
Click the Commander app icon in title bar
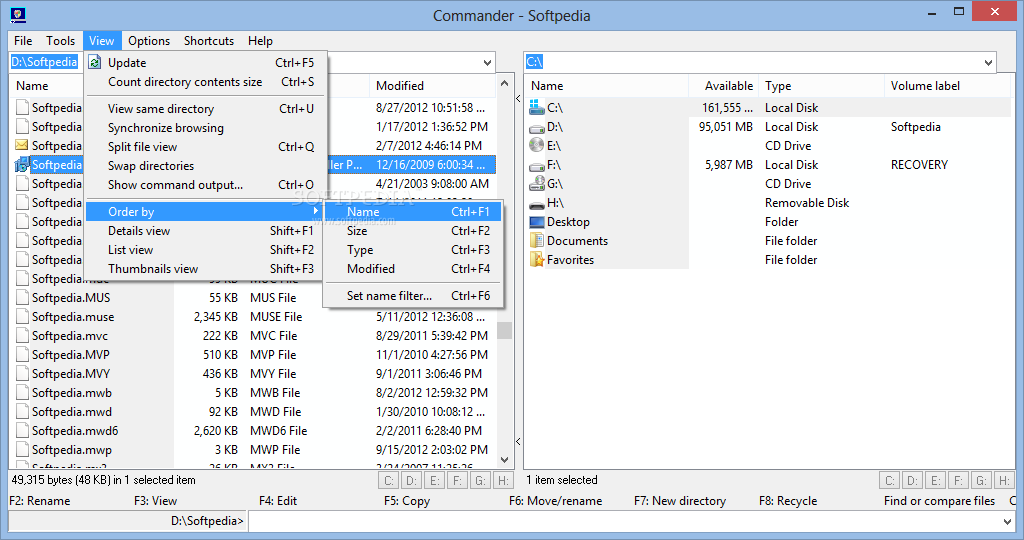click(18, 14)
